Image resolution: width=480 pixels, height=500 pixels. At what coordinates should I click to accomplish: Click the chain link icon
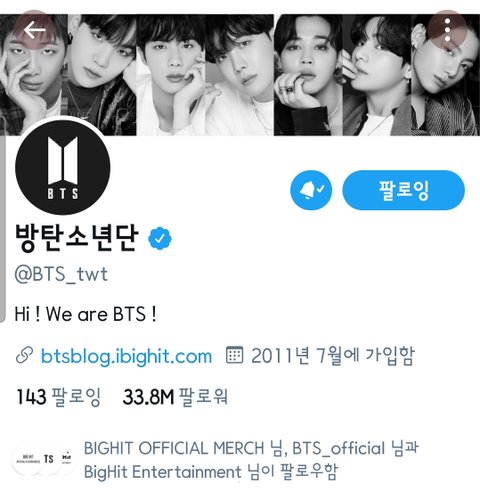click(24, 355)
